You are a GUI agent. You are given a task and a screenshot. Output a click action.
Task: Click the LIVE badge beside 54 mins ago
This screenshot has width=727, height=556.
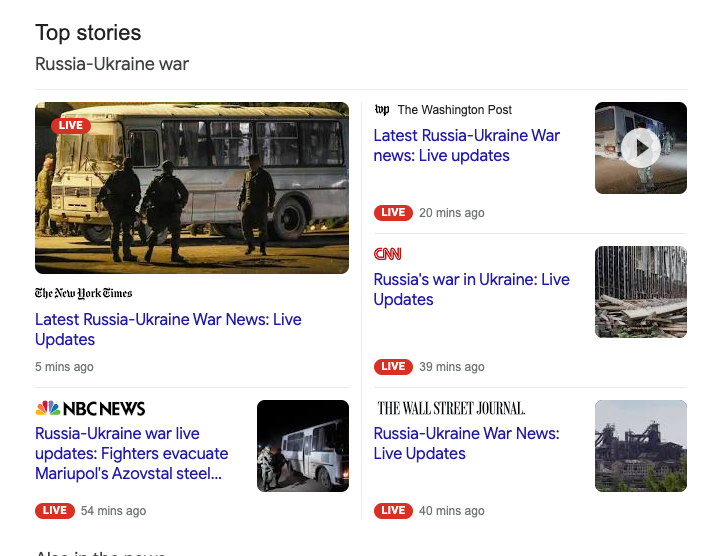click(55, 510)
